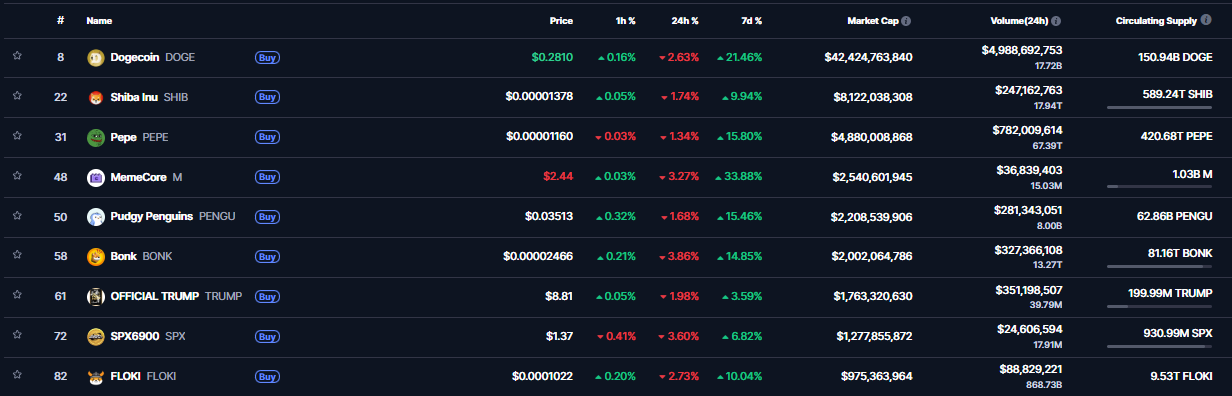Star Dogecoin to add to watchlist
The width and height of the screenshot is (1232, 396).
tap(16, 57)
